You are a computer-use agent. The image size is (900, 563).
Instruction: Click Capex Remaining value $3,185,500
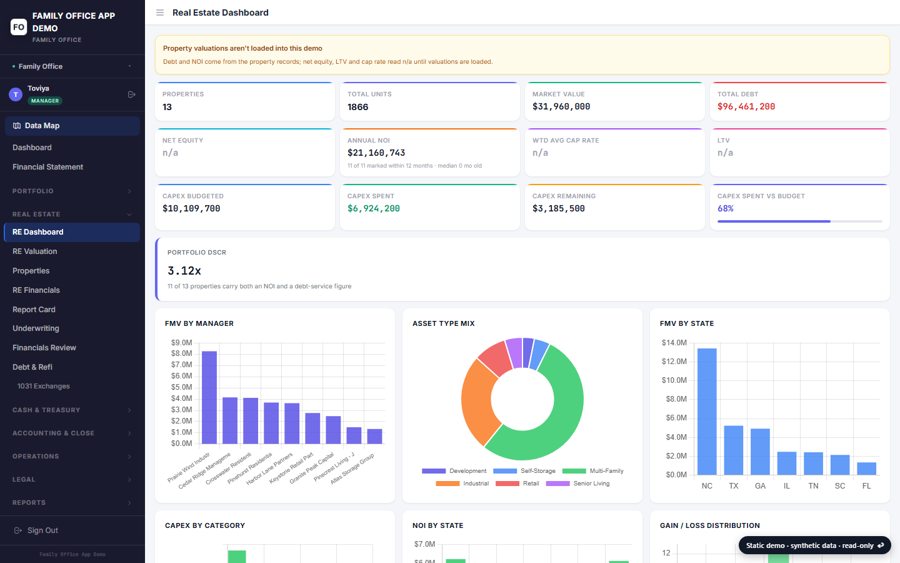(x=558, y=209)
